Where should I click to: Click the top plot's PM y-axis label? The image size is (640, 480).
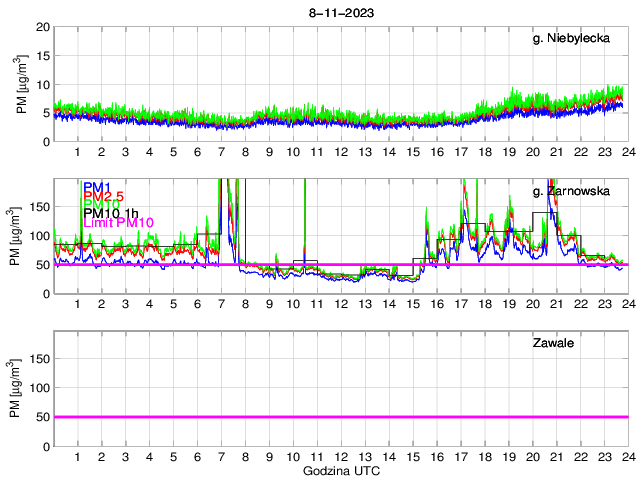[22, 85]
